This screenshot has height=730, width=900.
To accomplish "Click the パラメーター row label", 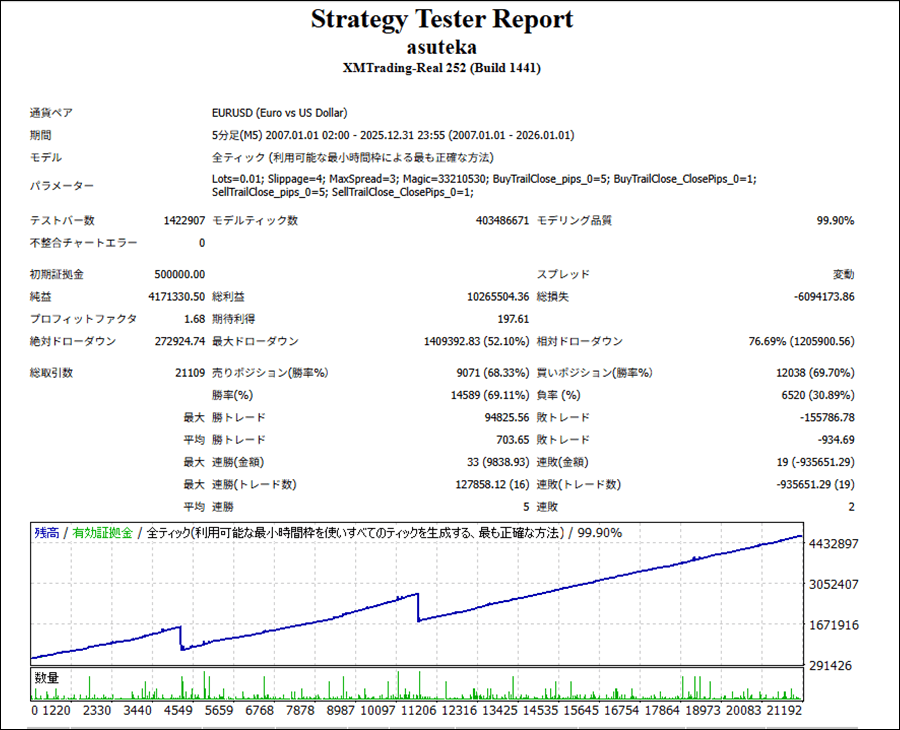I will point(62,186).
